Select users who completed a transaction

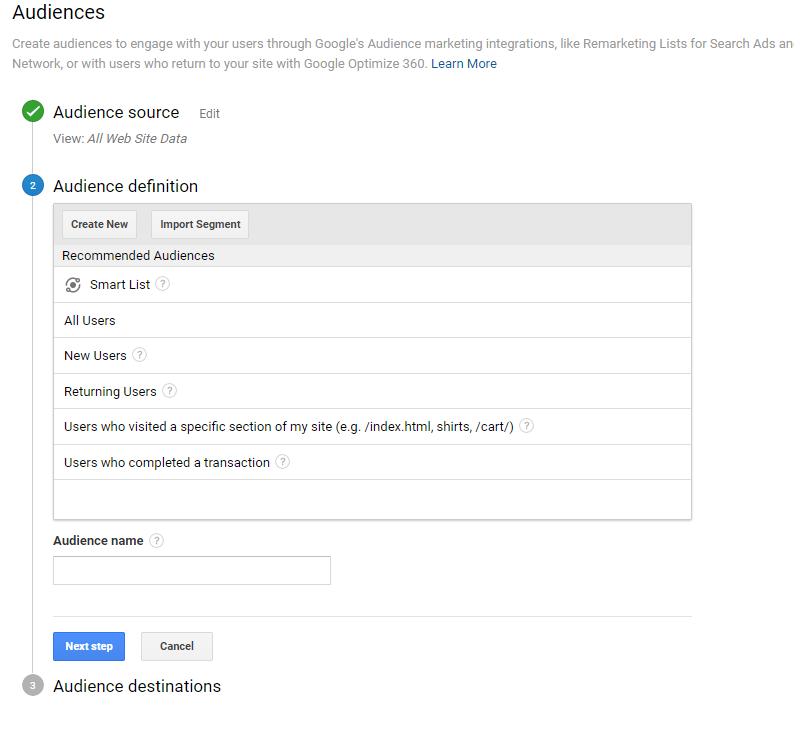tap(373, 462)
